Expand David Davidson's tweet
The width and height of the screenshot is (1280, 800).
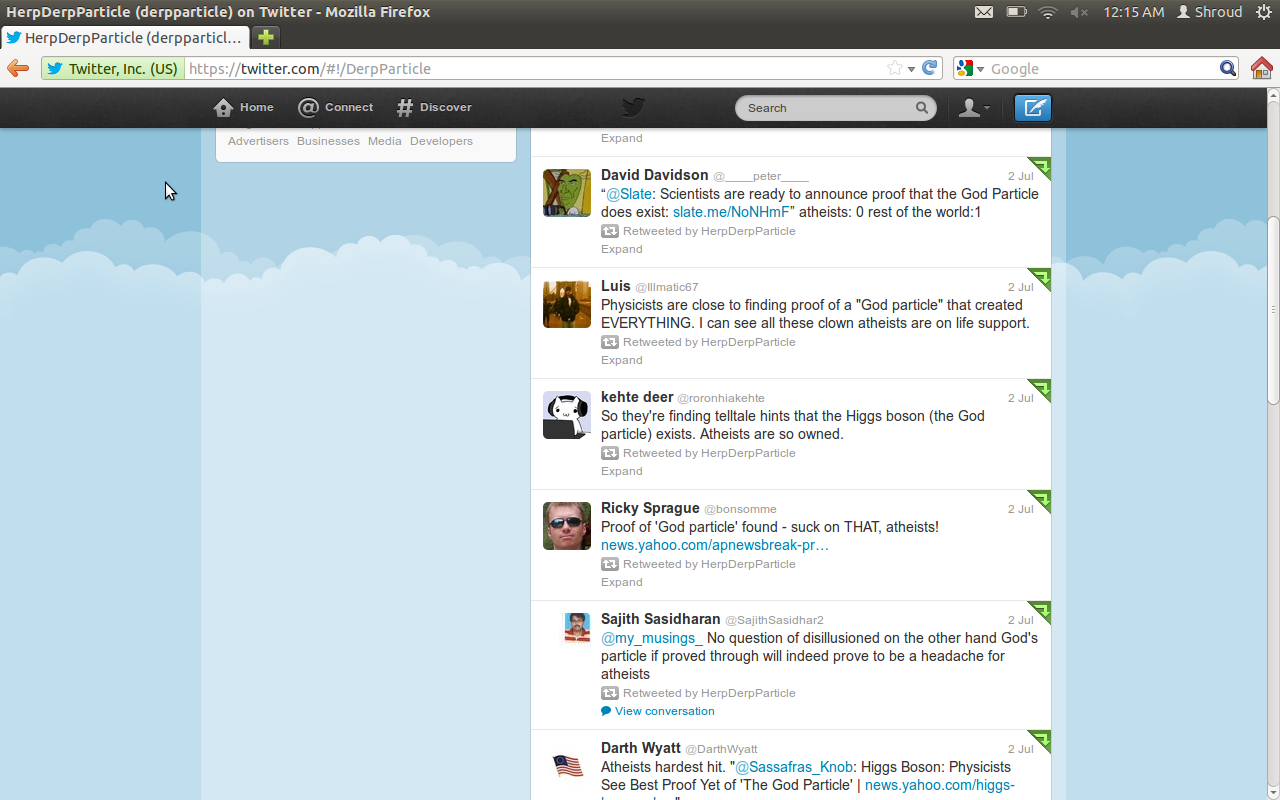[x=622, y=249]
